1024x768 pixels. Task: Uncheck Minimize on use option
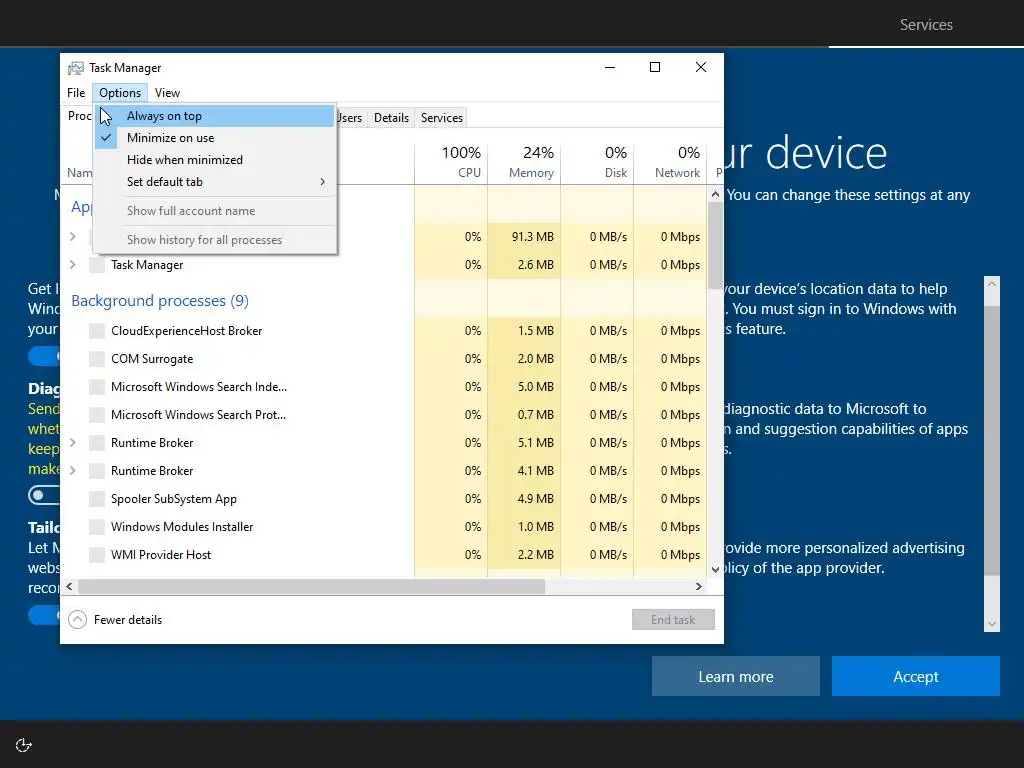215,138
